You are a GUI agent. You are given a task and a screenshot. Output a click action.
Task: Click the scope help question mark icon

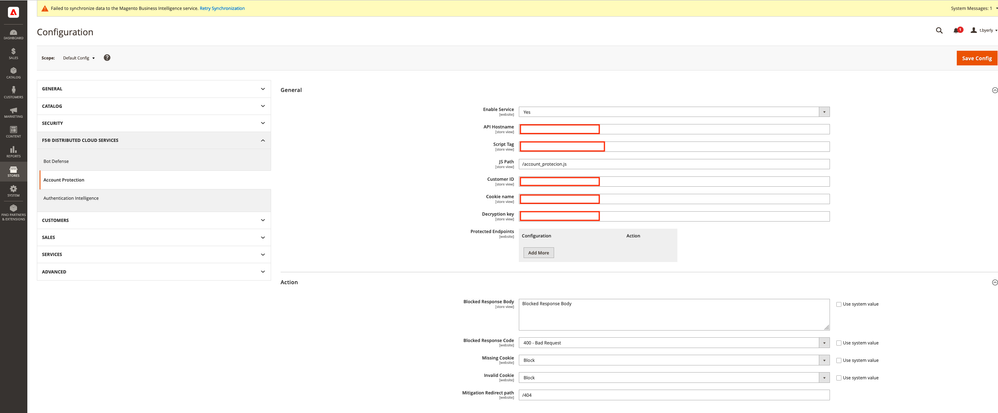click(x=107, y=57)
